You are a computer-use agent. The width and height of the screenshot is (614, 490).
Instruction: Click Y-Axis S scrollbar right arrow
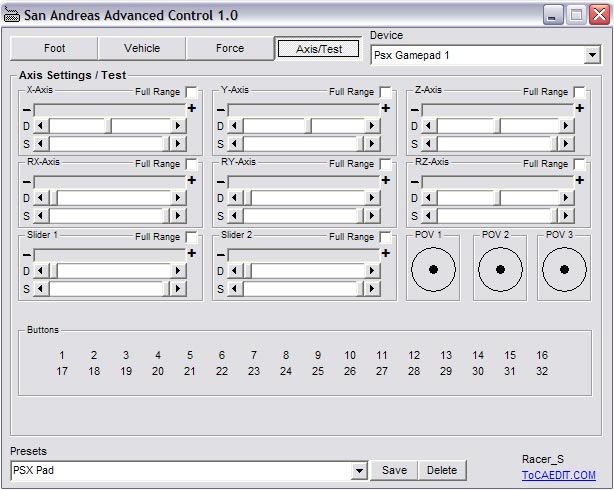[372, 144]
